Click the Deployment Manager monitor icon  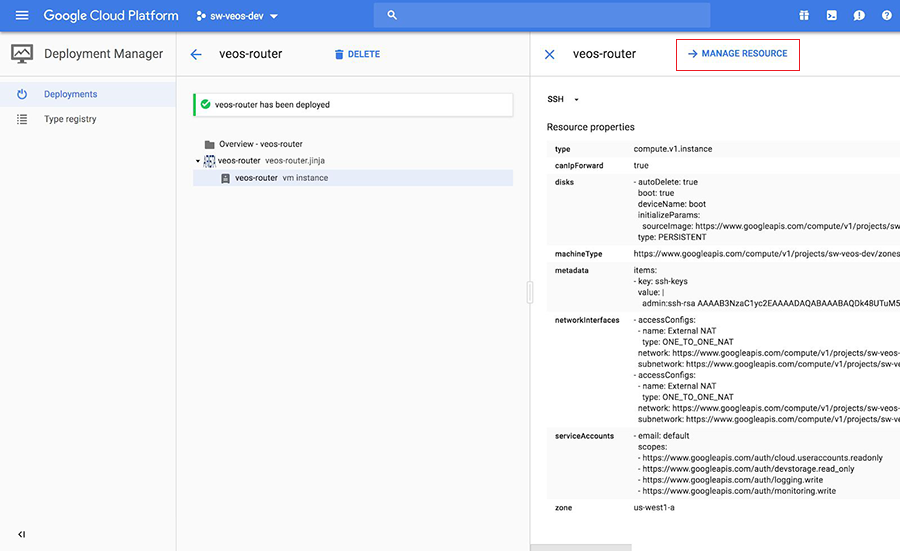pos(22,54)
